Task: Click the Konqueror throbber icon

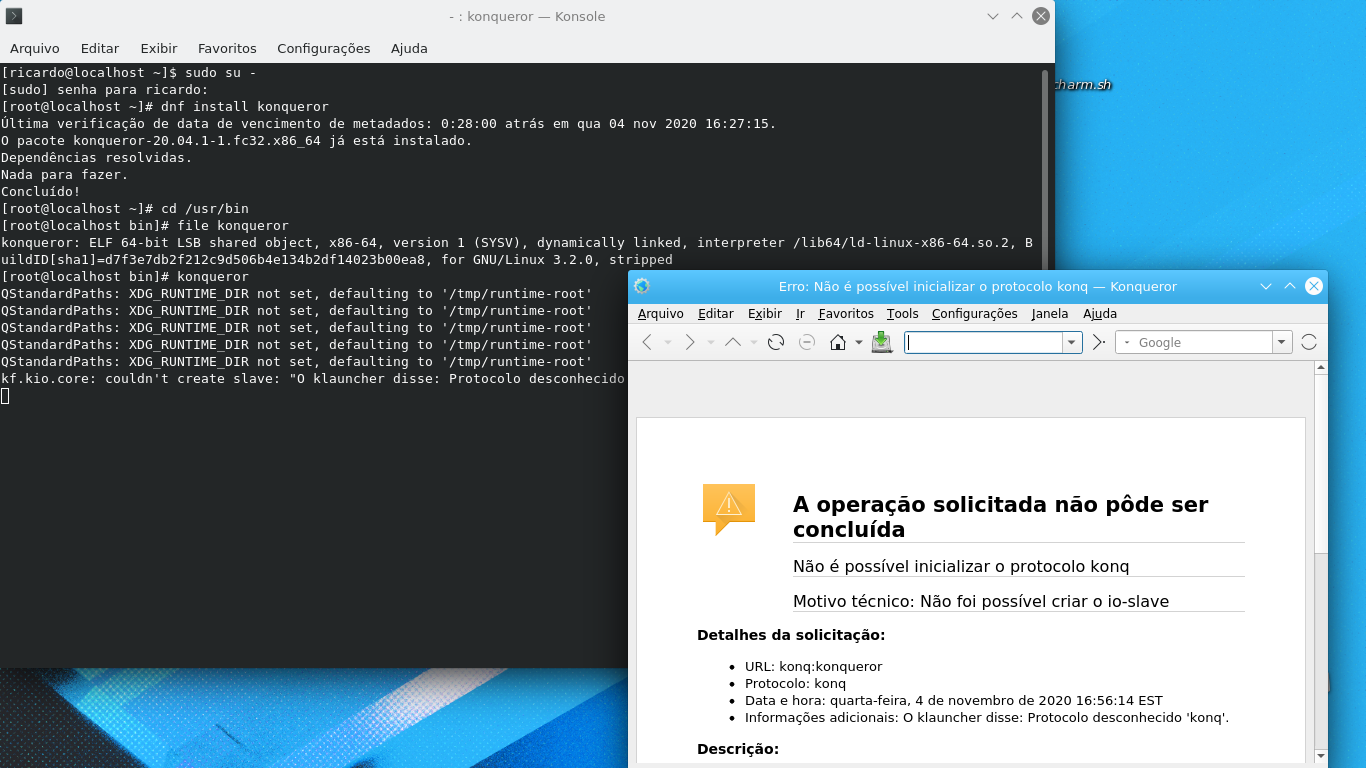Action: tap(1309, 342)
